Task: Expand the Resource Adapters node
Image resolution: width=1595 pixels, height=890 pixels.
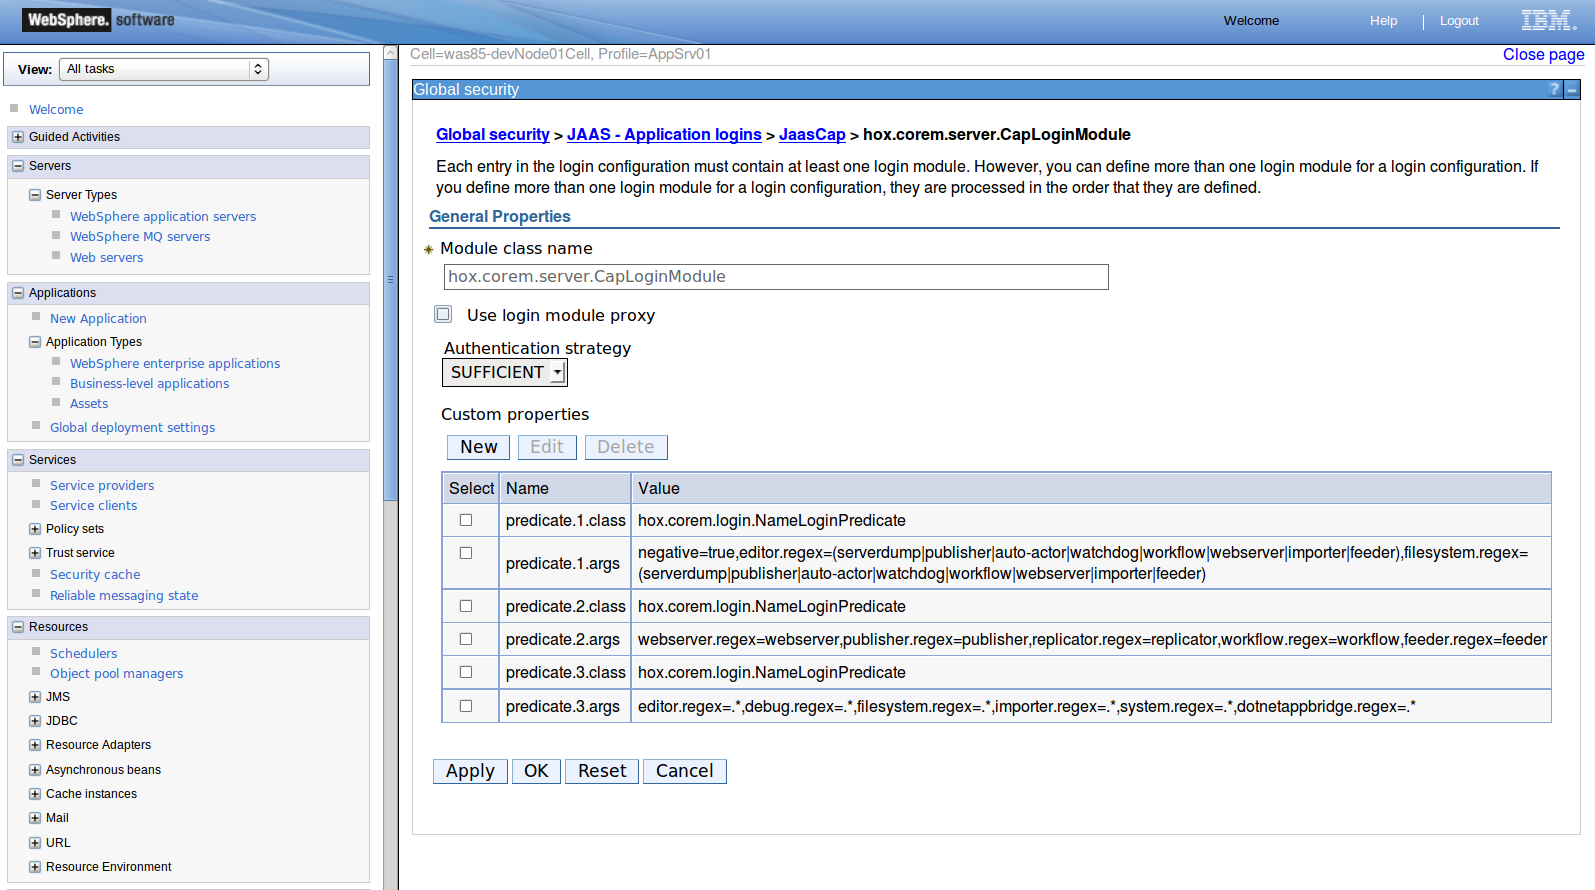Action: click(35, 745)
